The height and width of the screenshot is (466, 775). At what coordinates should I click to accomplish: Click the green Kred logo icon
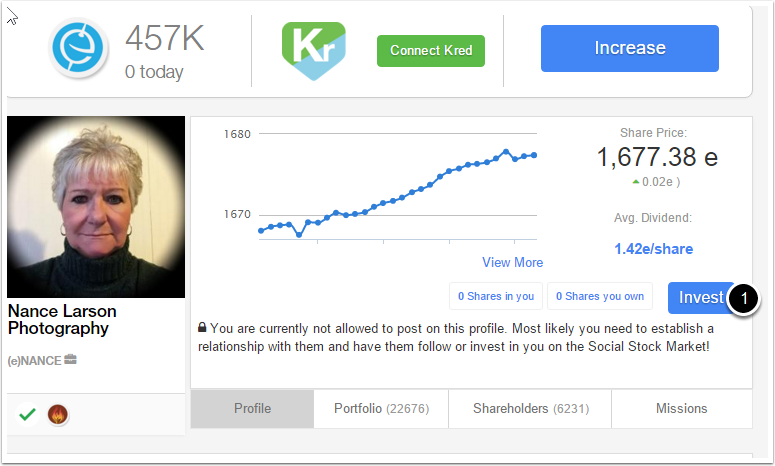tap(313, 50)
